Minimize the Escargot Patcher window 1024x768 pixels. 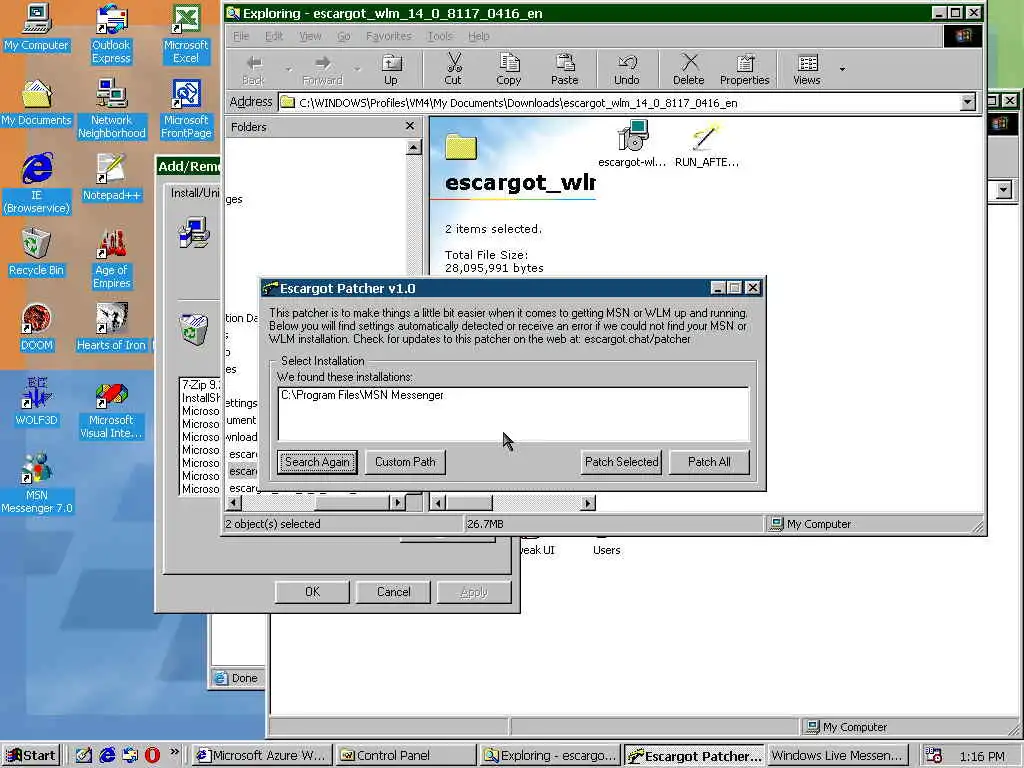(718, 288)
